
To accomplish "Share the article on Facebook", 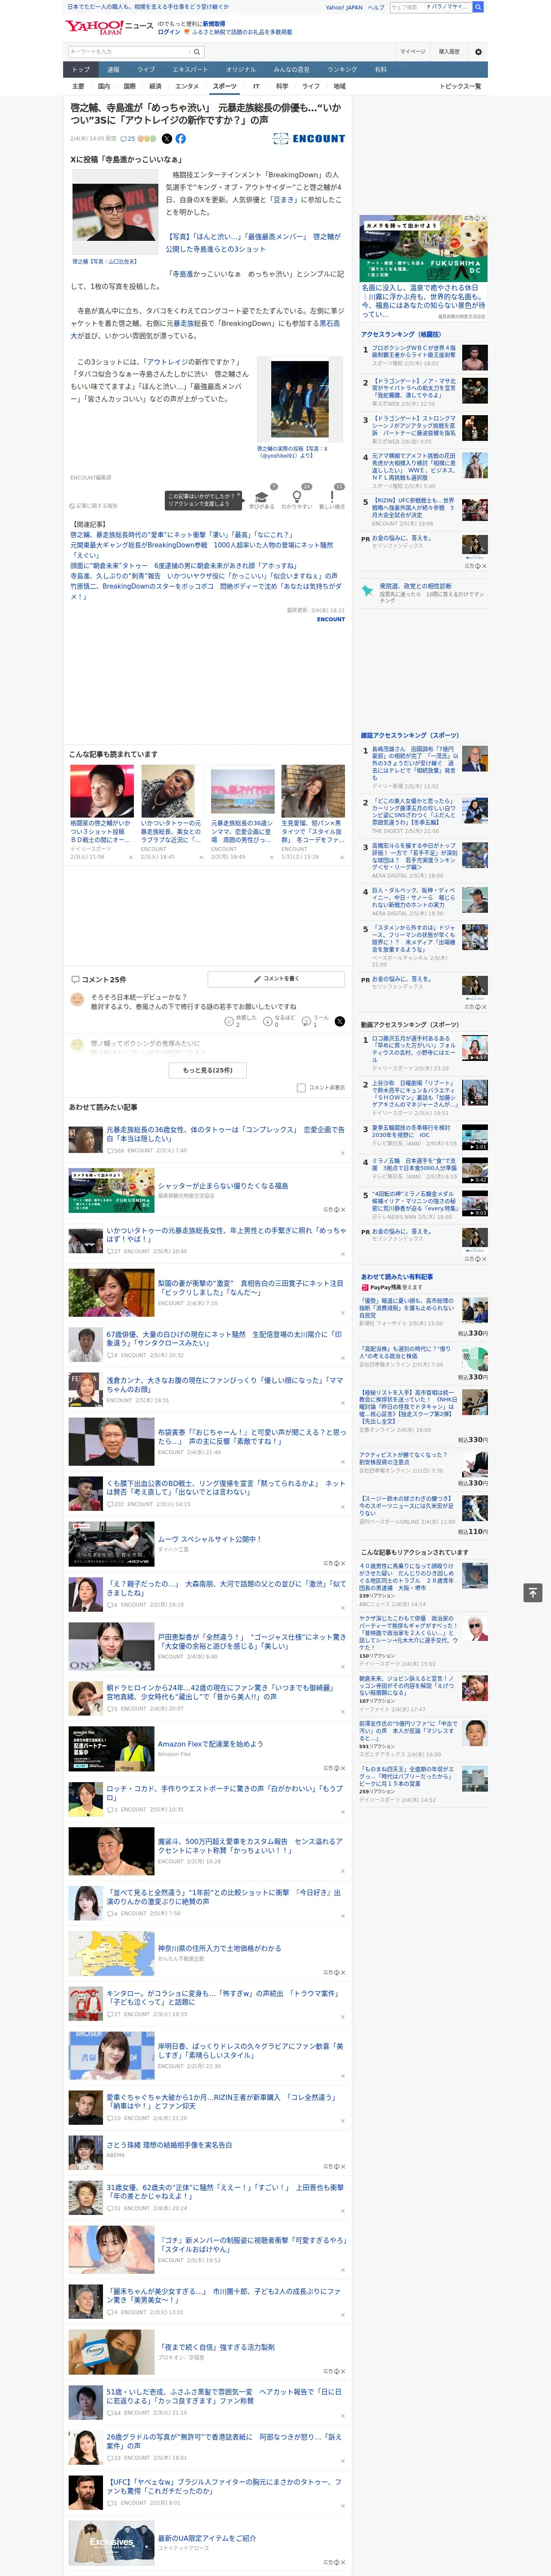I will [x=181, y=139].
